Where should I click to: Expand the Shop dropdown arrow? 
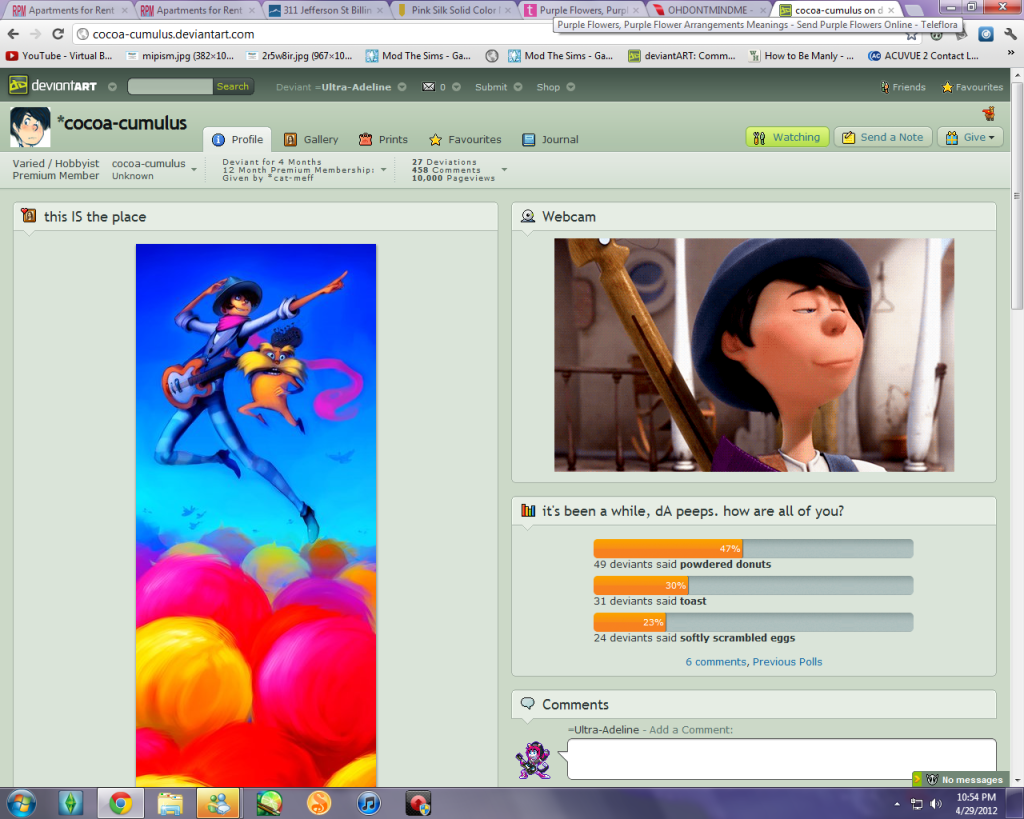pos(571,87)
